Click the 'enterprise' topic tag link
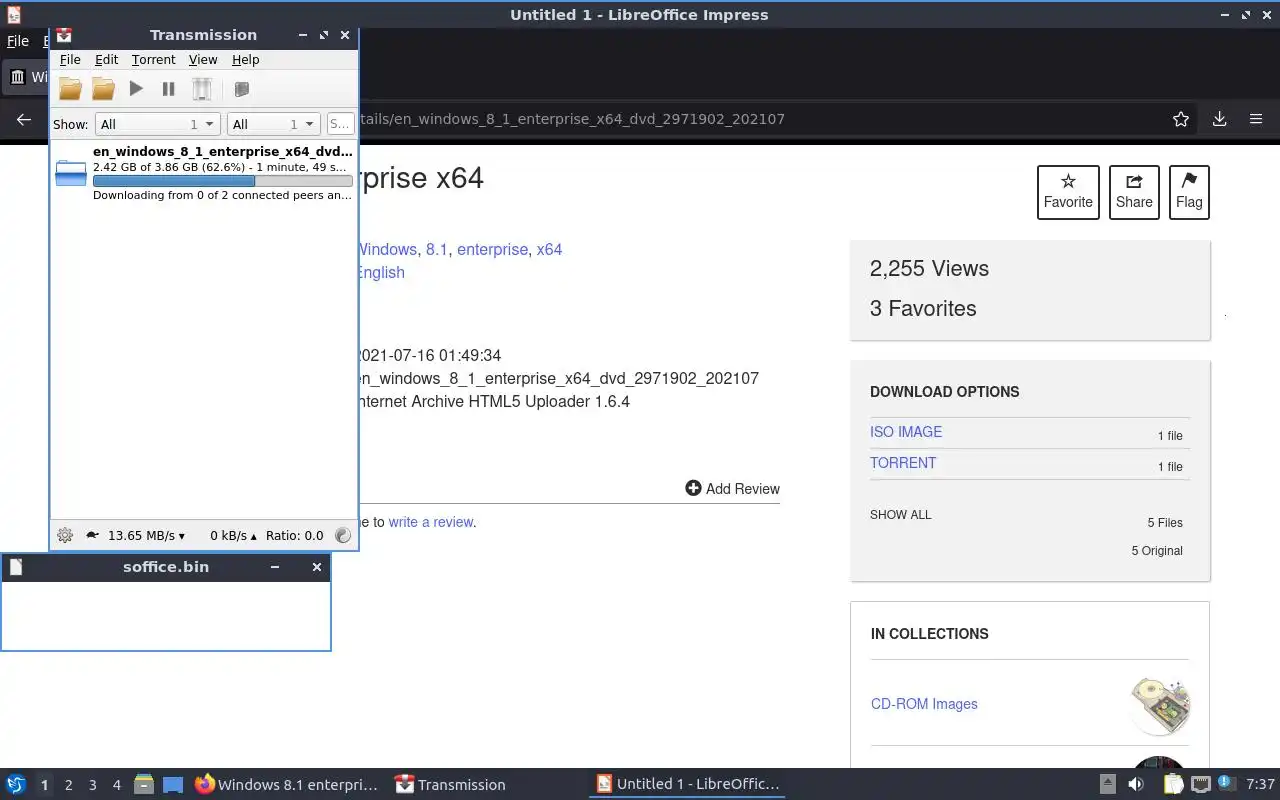1280x800 pixels. pos(492,249)
